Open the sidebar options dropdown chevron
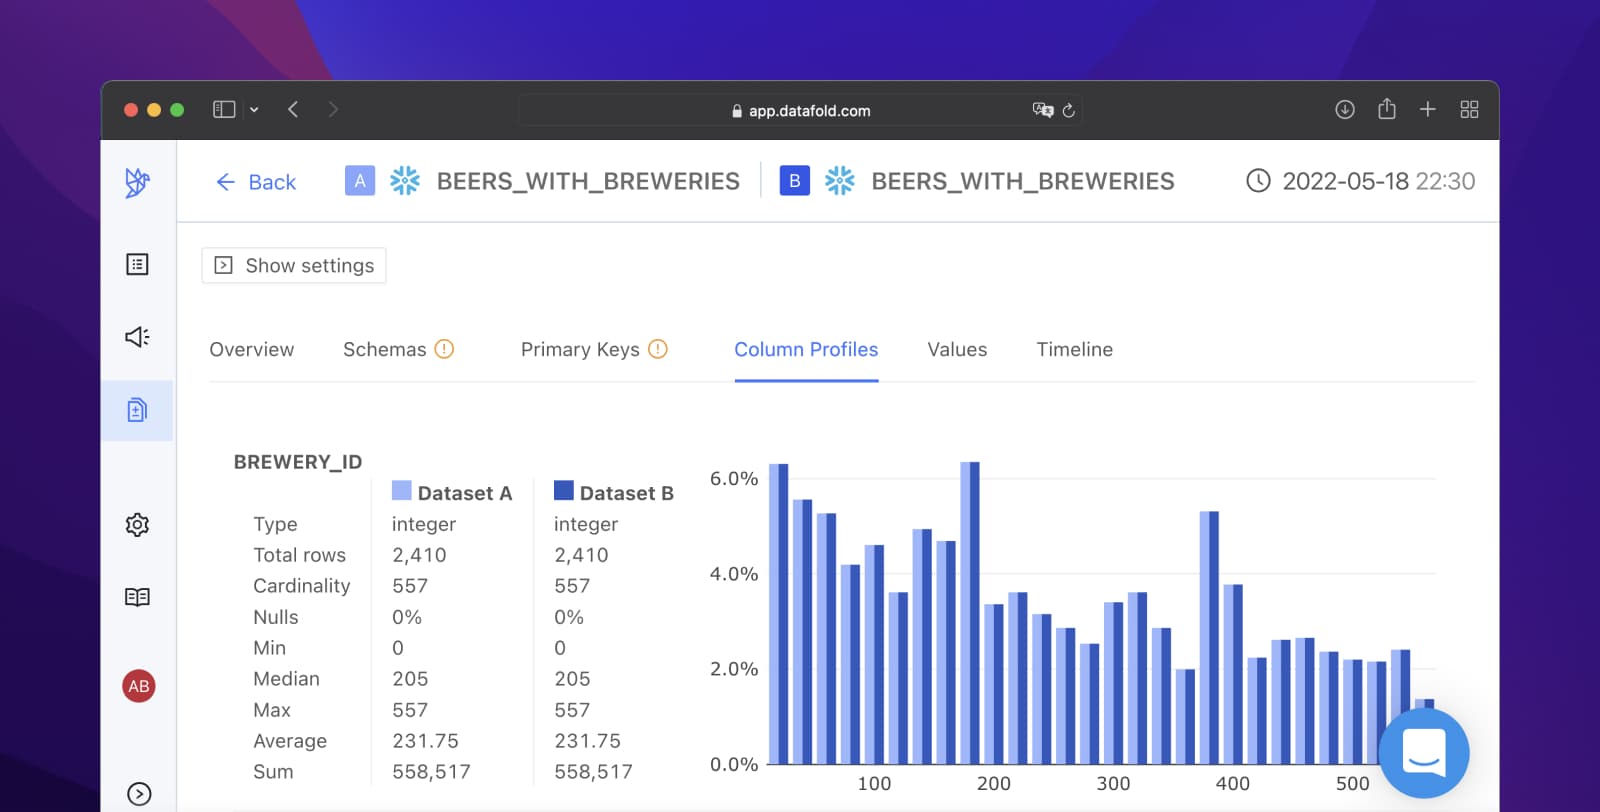The width and height of the screenshot is (1600, 812). [254, 110]
